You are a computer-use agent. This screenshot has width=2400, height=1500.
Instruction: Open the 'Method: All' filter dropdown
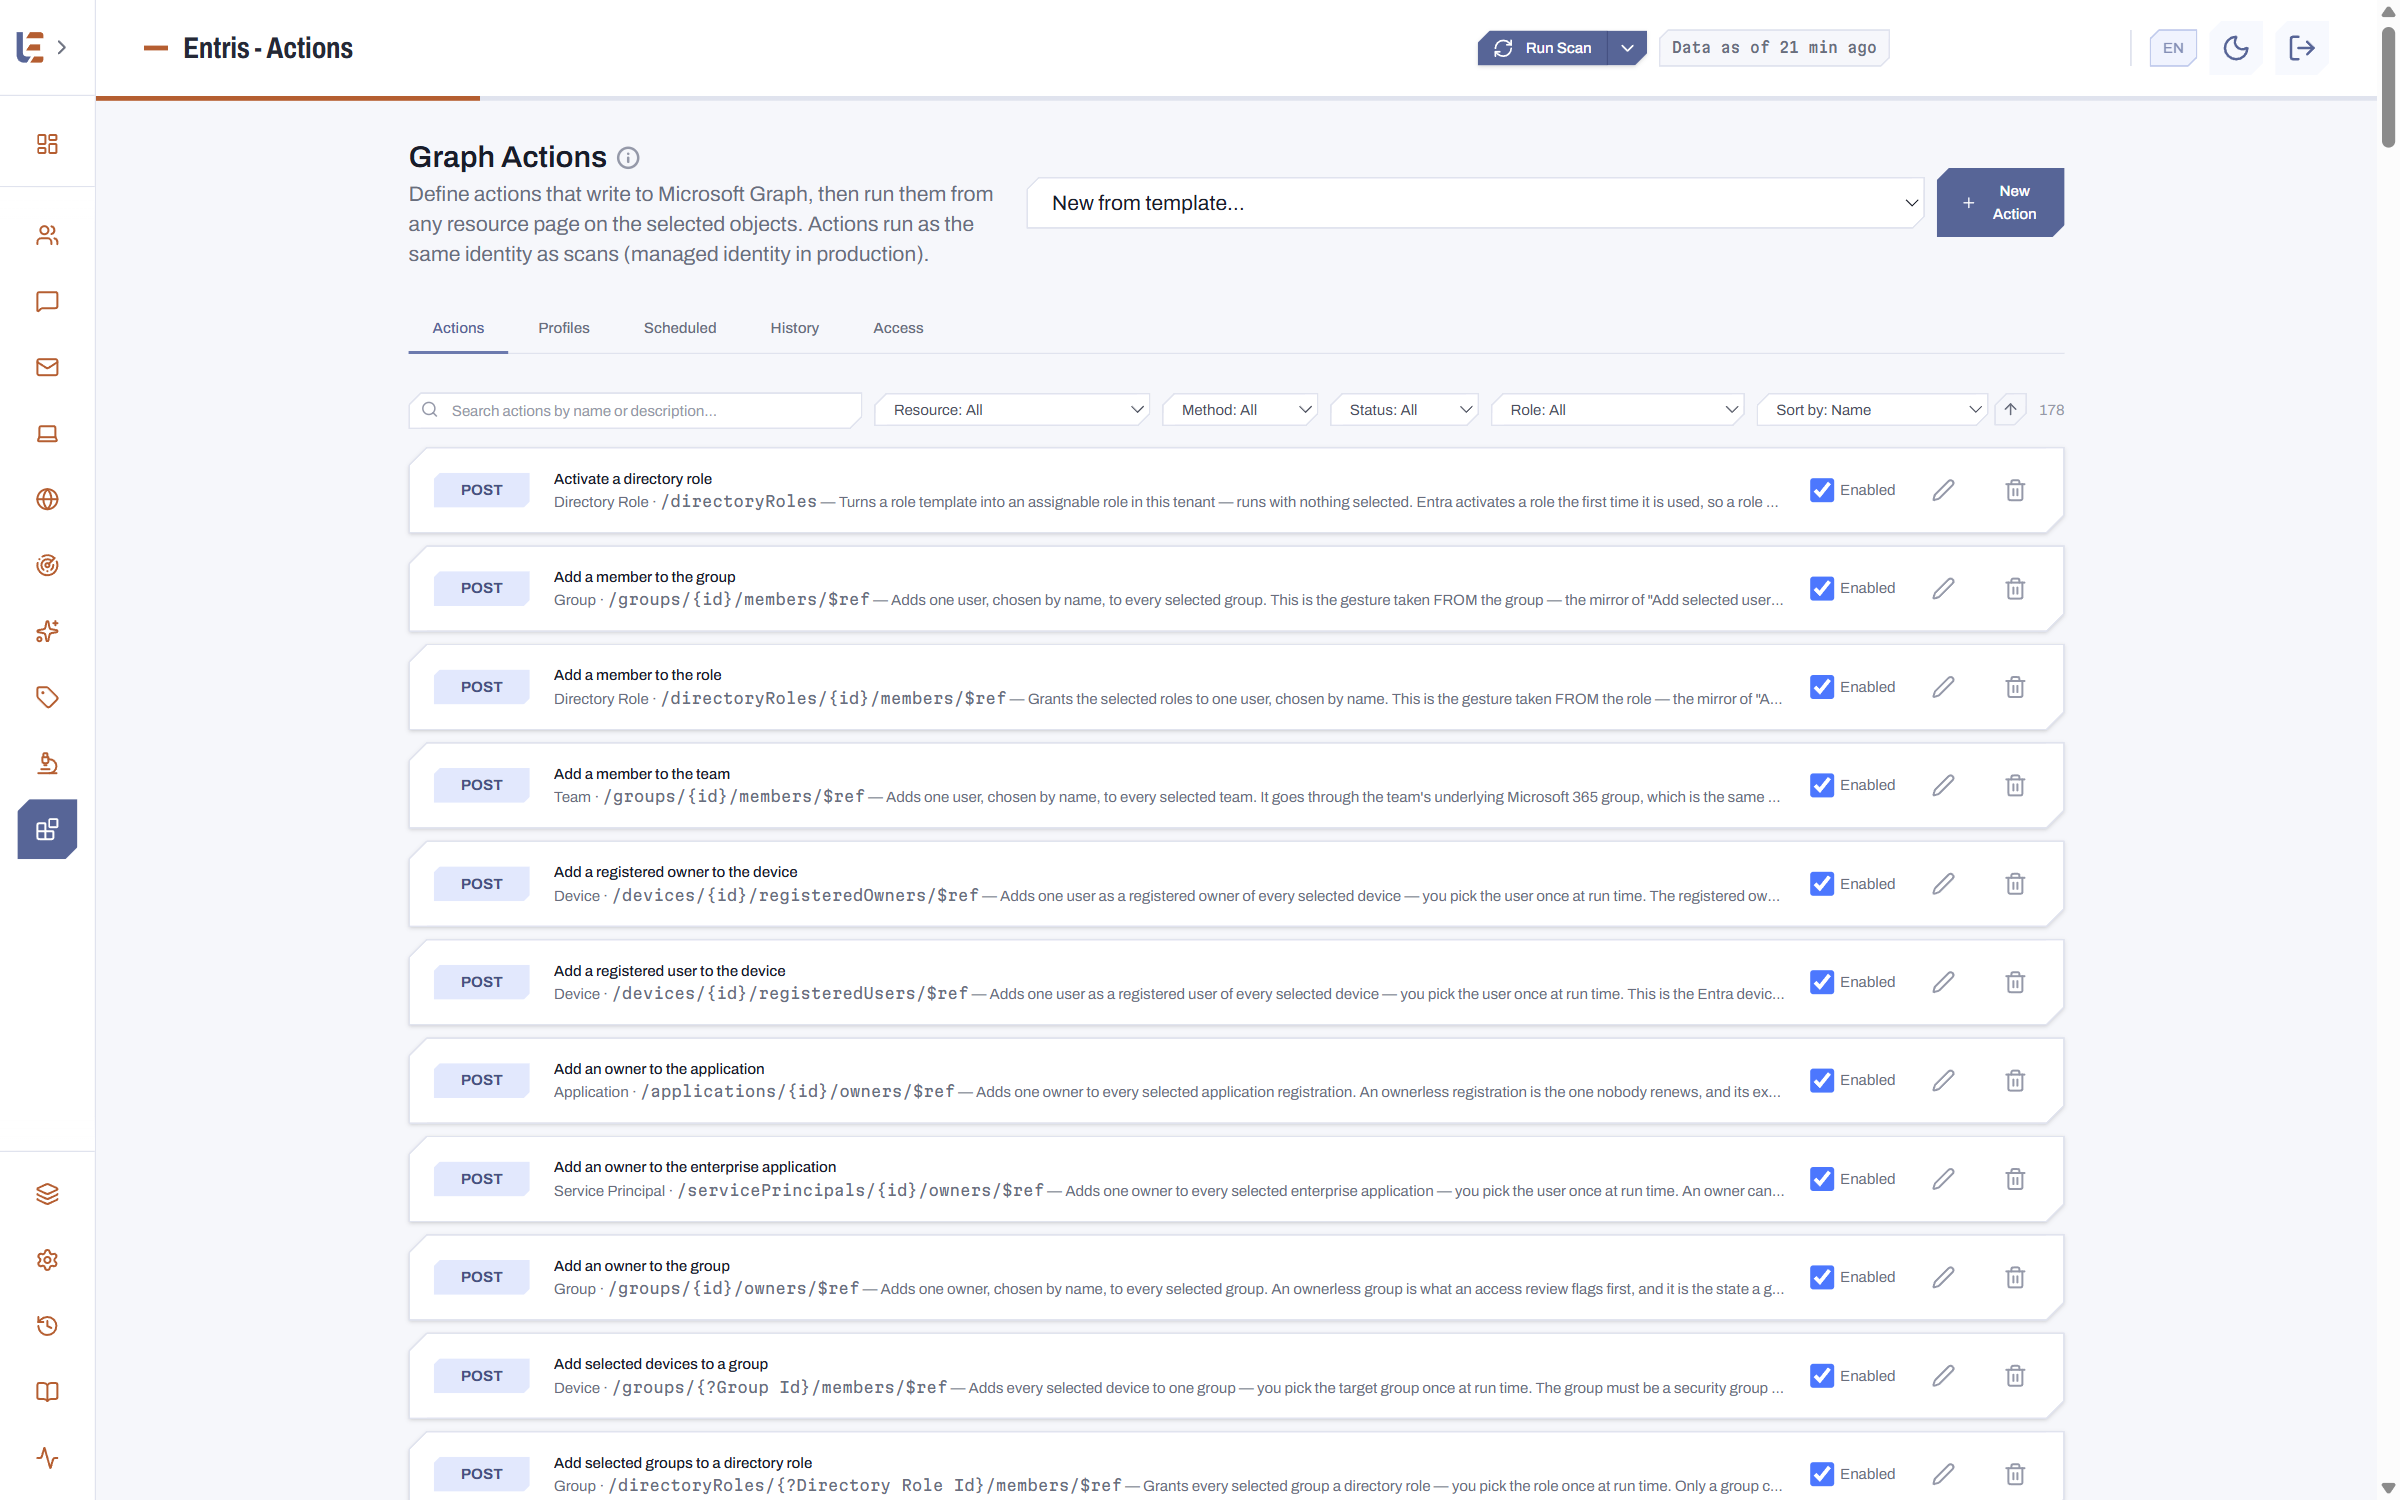coord(1240,410)
